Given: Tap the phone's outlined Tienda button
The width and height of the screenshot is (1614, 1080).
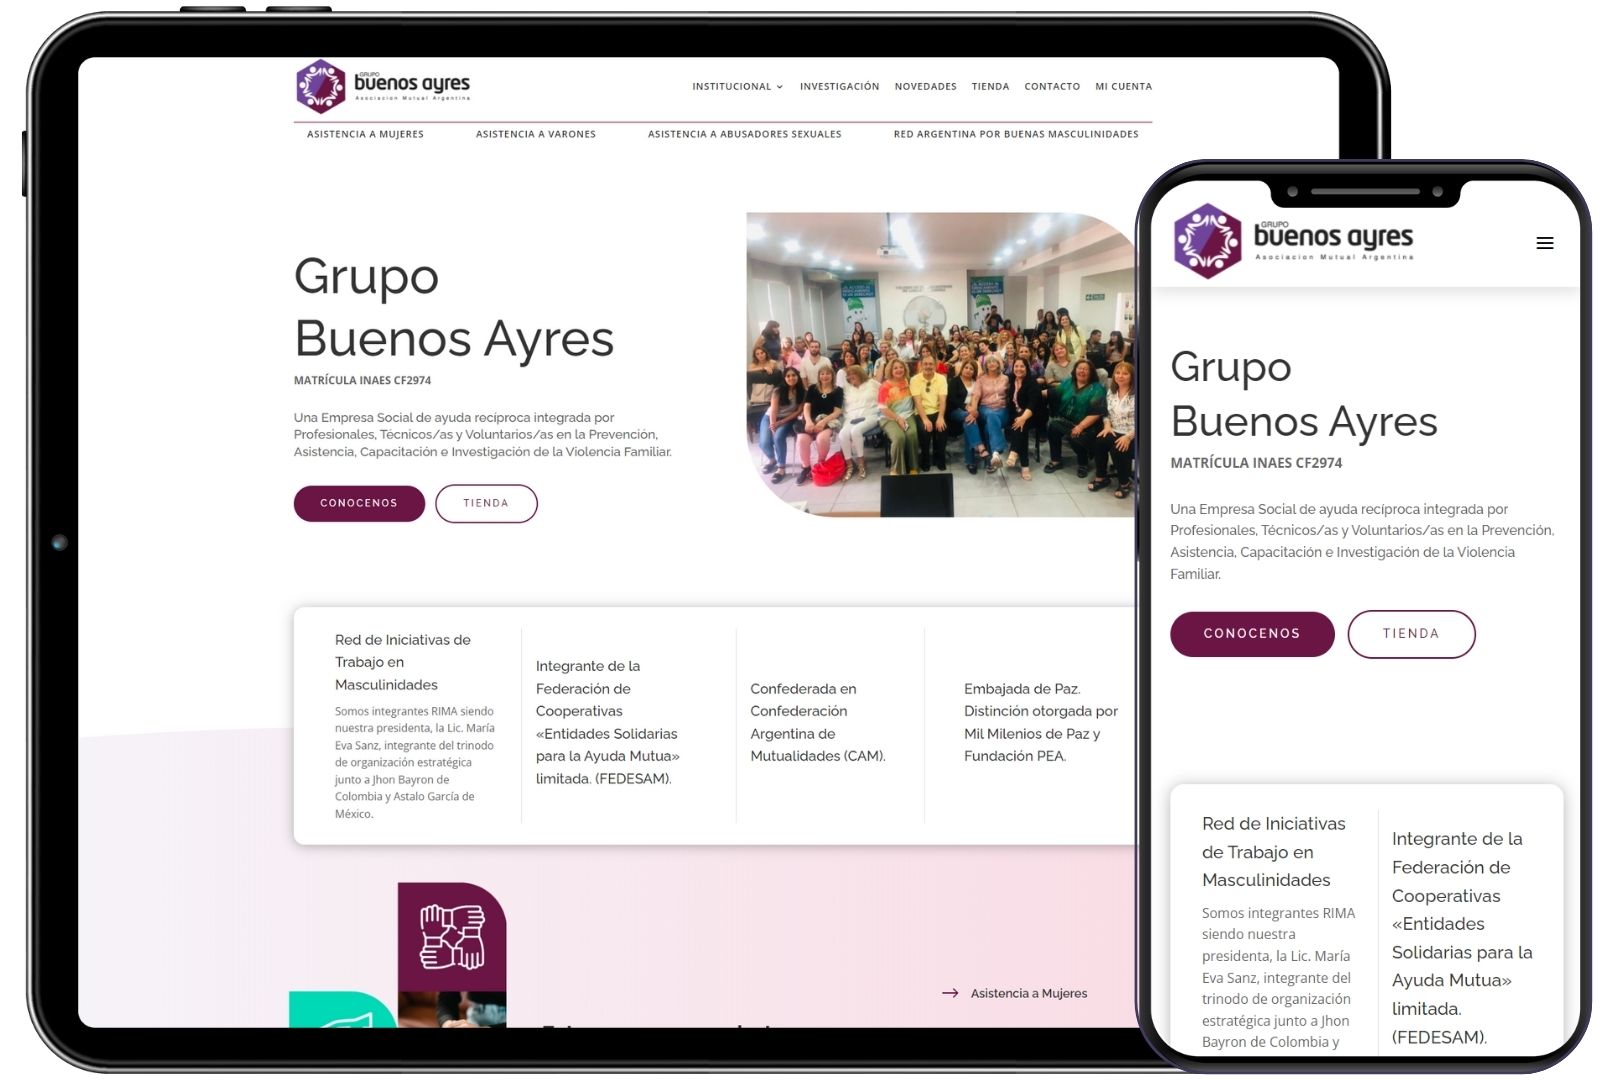Looking at the screenshot, I should [x=1411, y=634].
